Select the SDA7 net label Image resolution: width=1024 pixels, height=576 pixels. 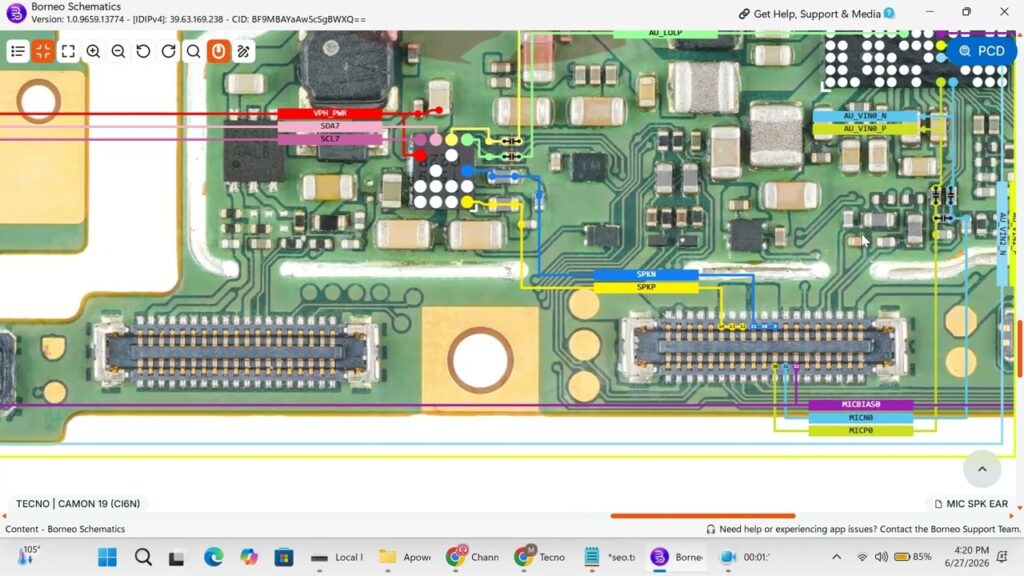330,126
